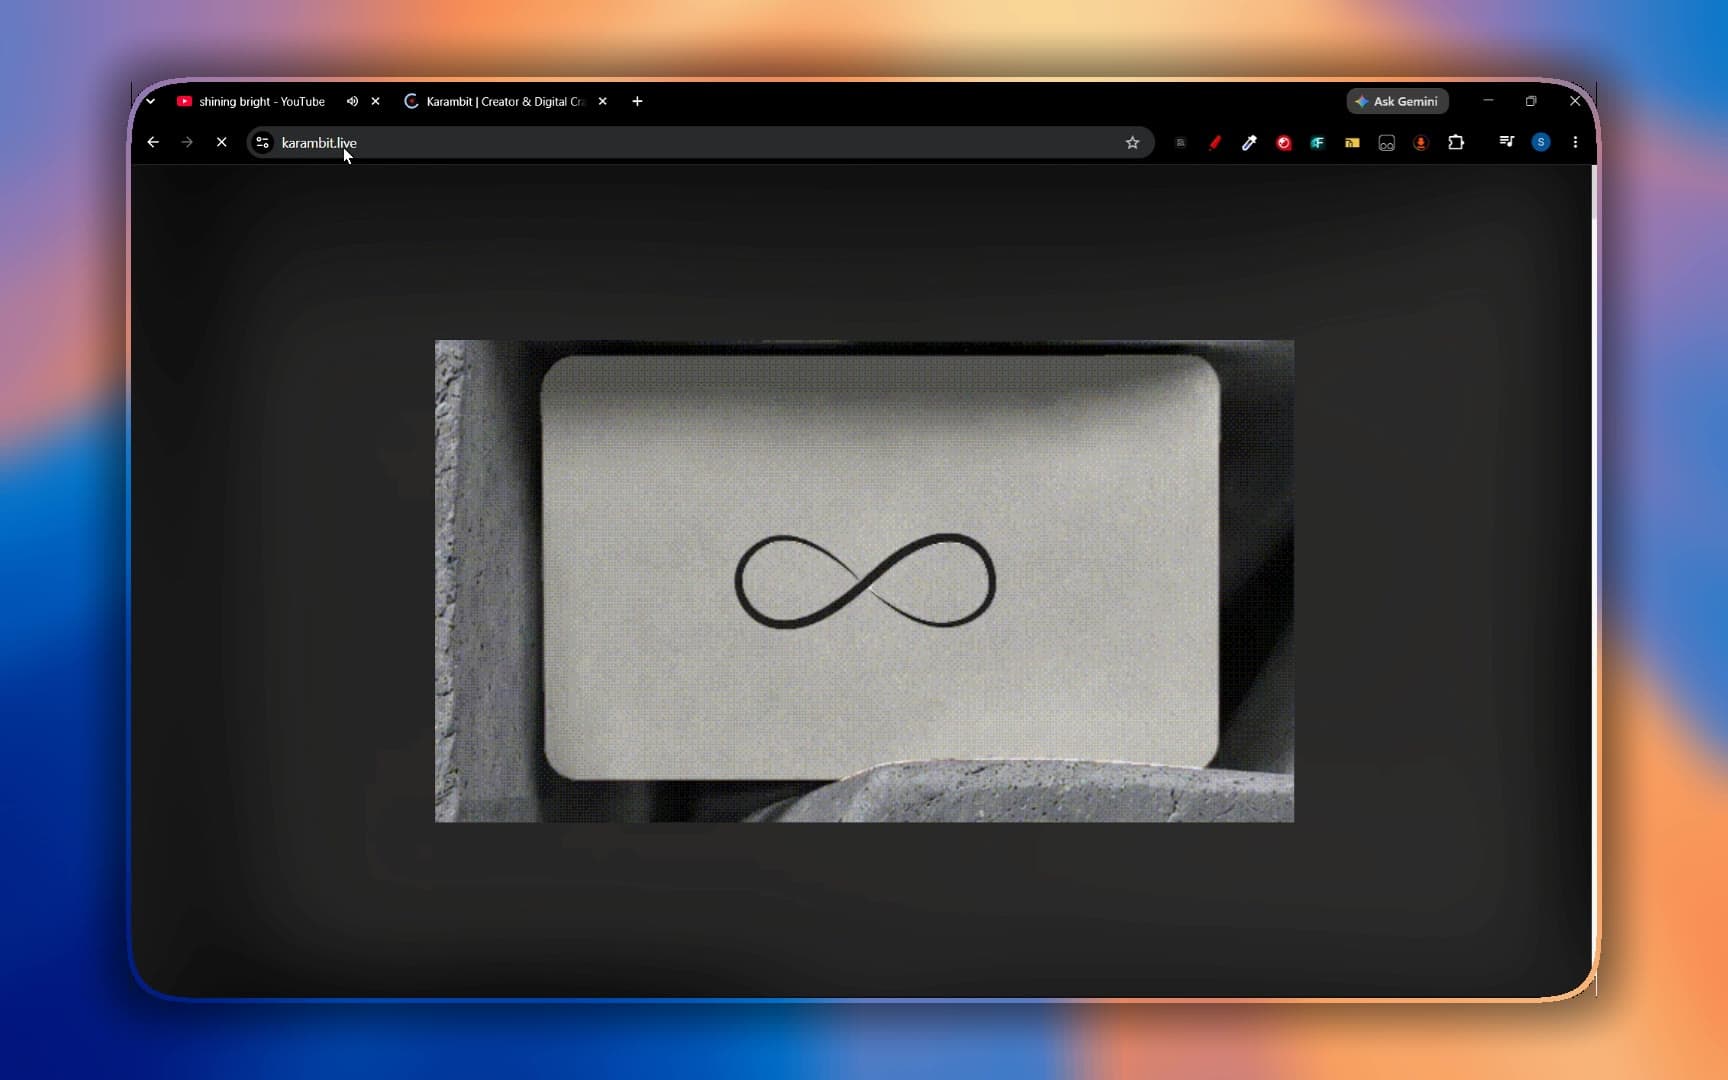Open media playback controls
This screenshot has height=1080, width=1728.
point(1506,142)
